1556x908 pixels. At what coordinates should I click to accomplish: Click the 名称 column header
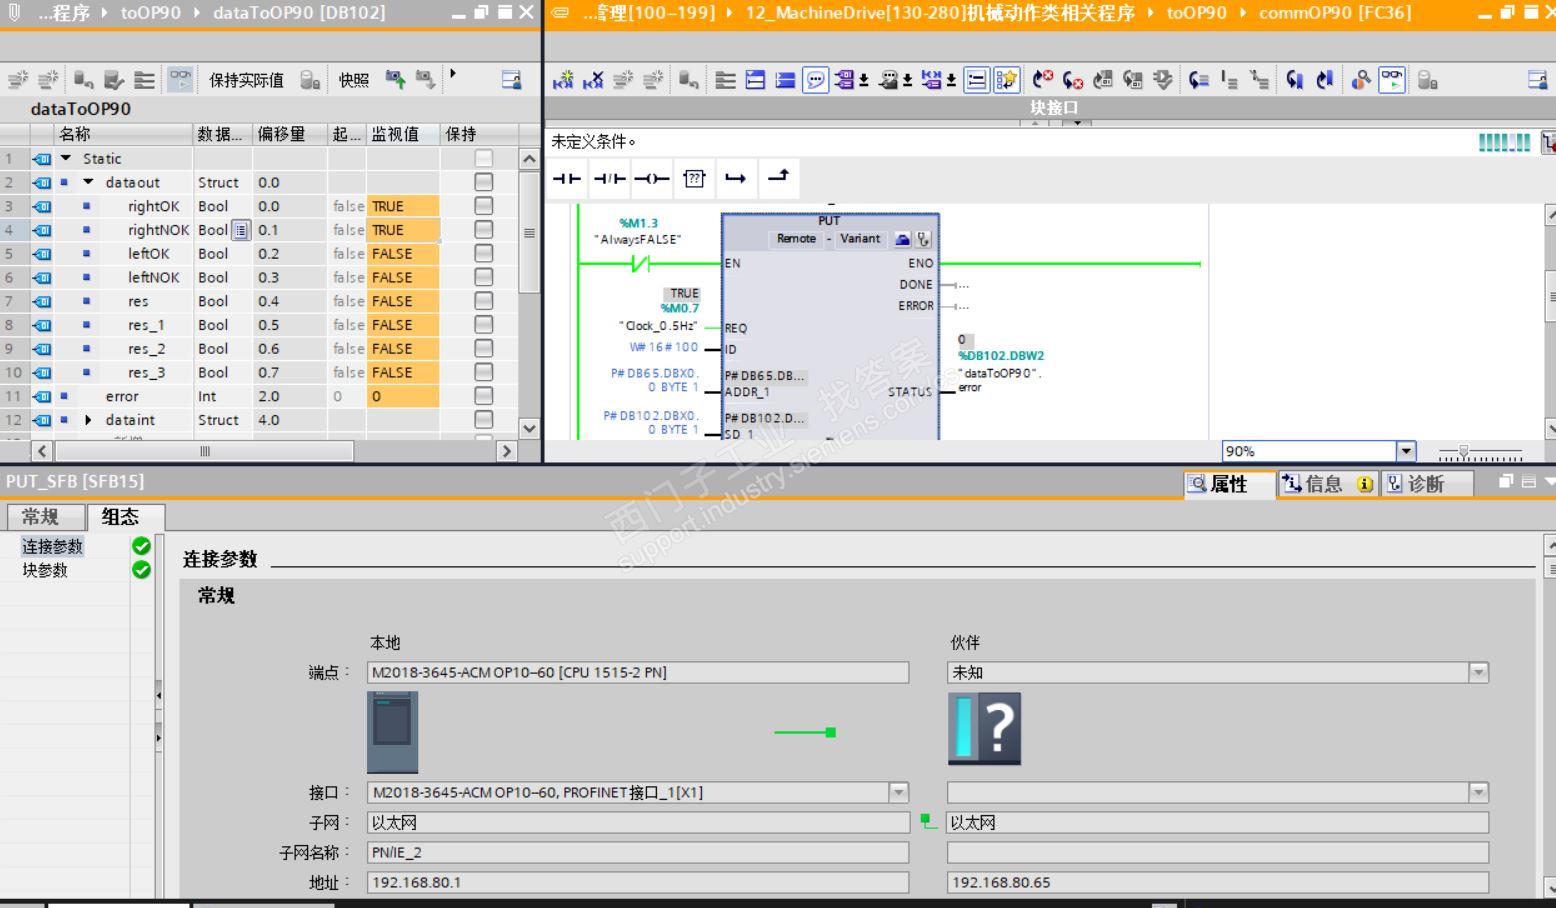pyautogui.click(x=123, y=134)
